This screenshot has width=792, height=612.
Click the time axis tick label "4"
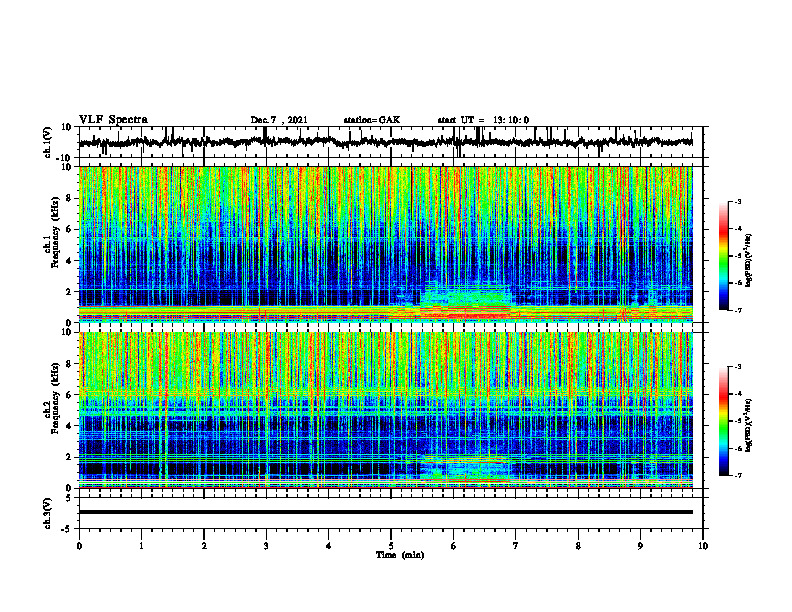tap(329, 546)
